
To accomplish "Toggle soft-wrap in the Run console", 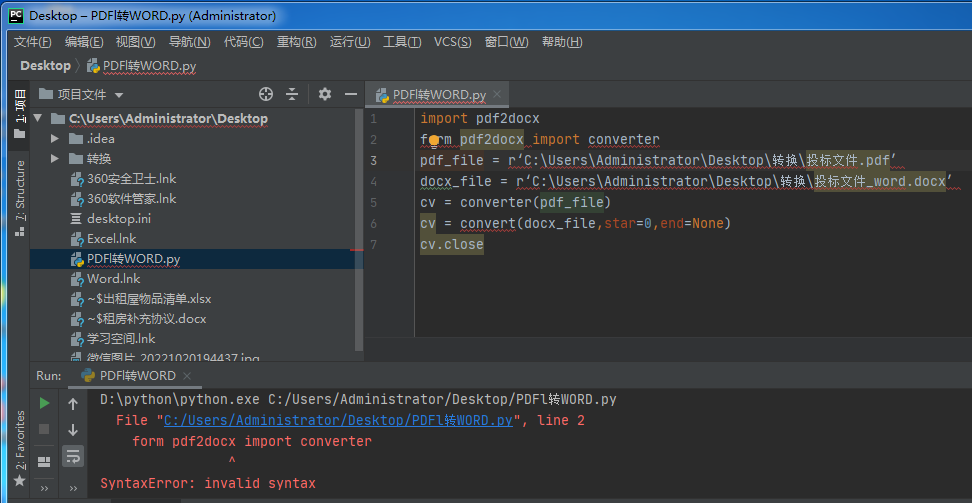I will pos(73,457).
